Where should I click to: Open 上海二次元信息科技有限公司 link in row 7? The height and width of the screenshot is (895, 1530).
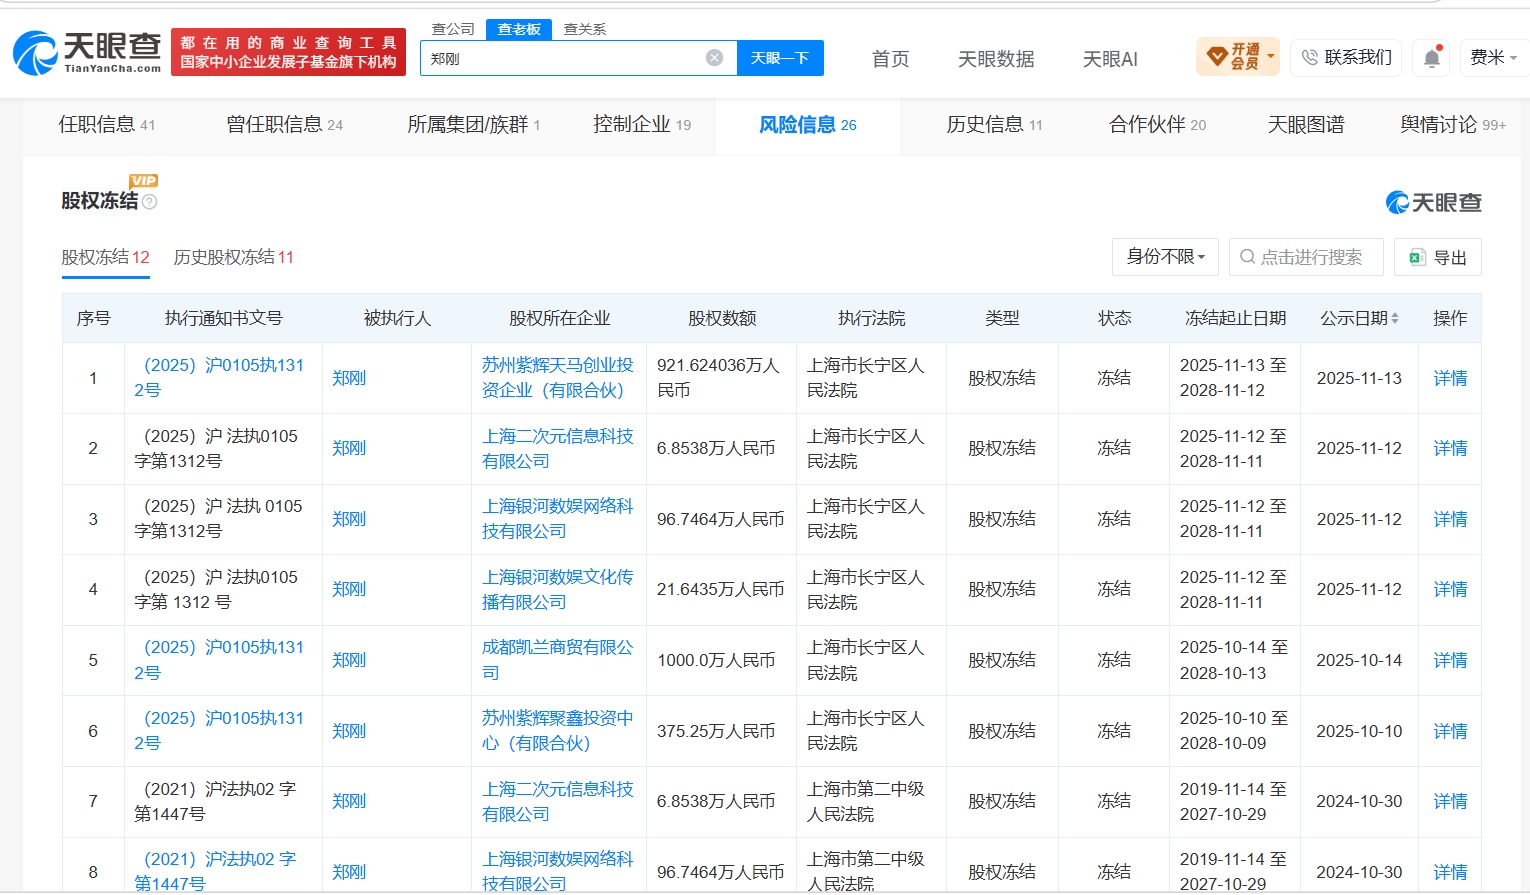558,801
